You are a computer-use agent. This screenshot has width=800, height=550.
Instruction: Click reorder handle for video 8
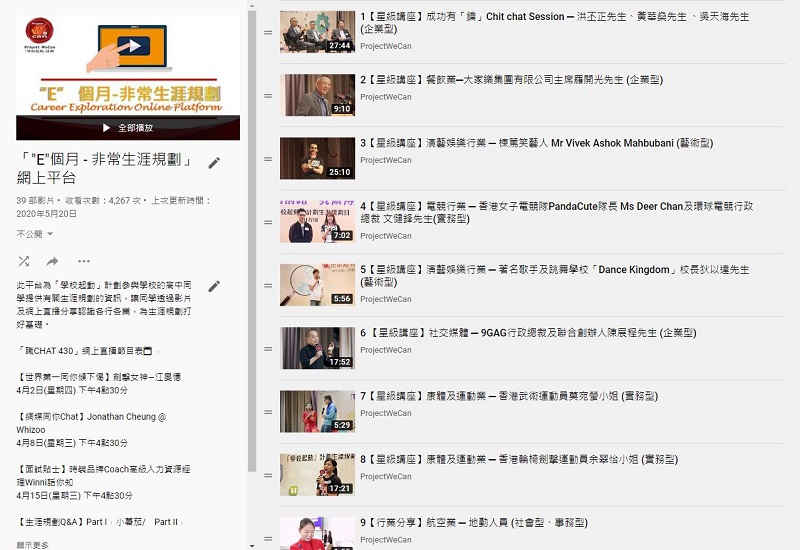[x=268, y=476]
